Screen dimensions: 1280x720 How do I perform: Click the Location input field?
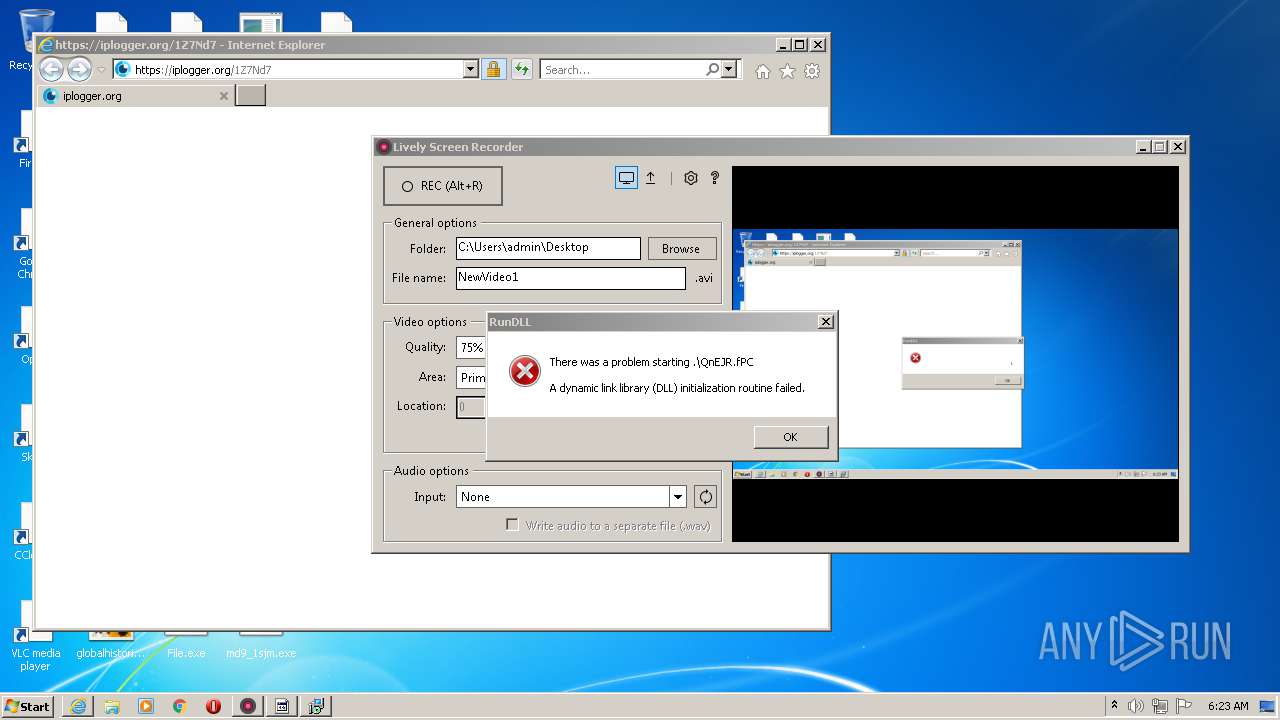[x=471, y=407]
